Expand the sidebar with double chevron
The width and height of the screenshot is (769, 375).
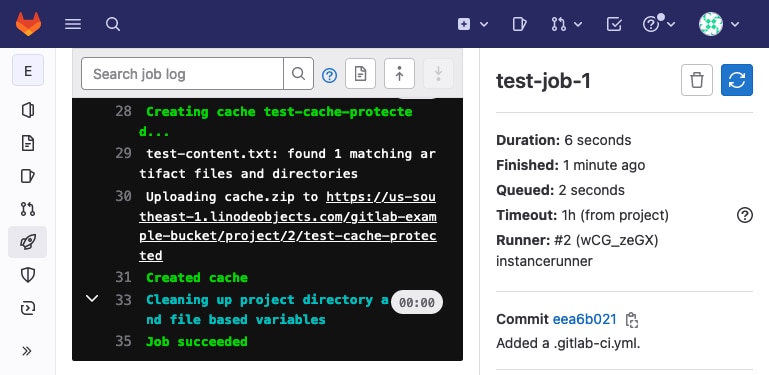coord(27,351)
